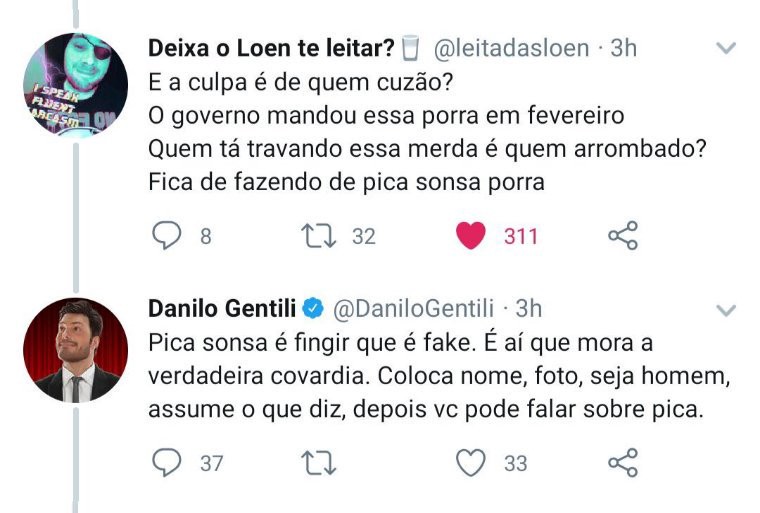
Task: Open the chevron menu on Danilo's tweet
Action: [727, 308]
